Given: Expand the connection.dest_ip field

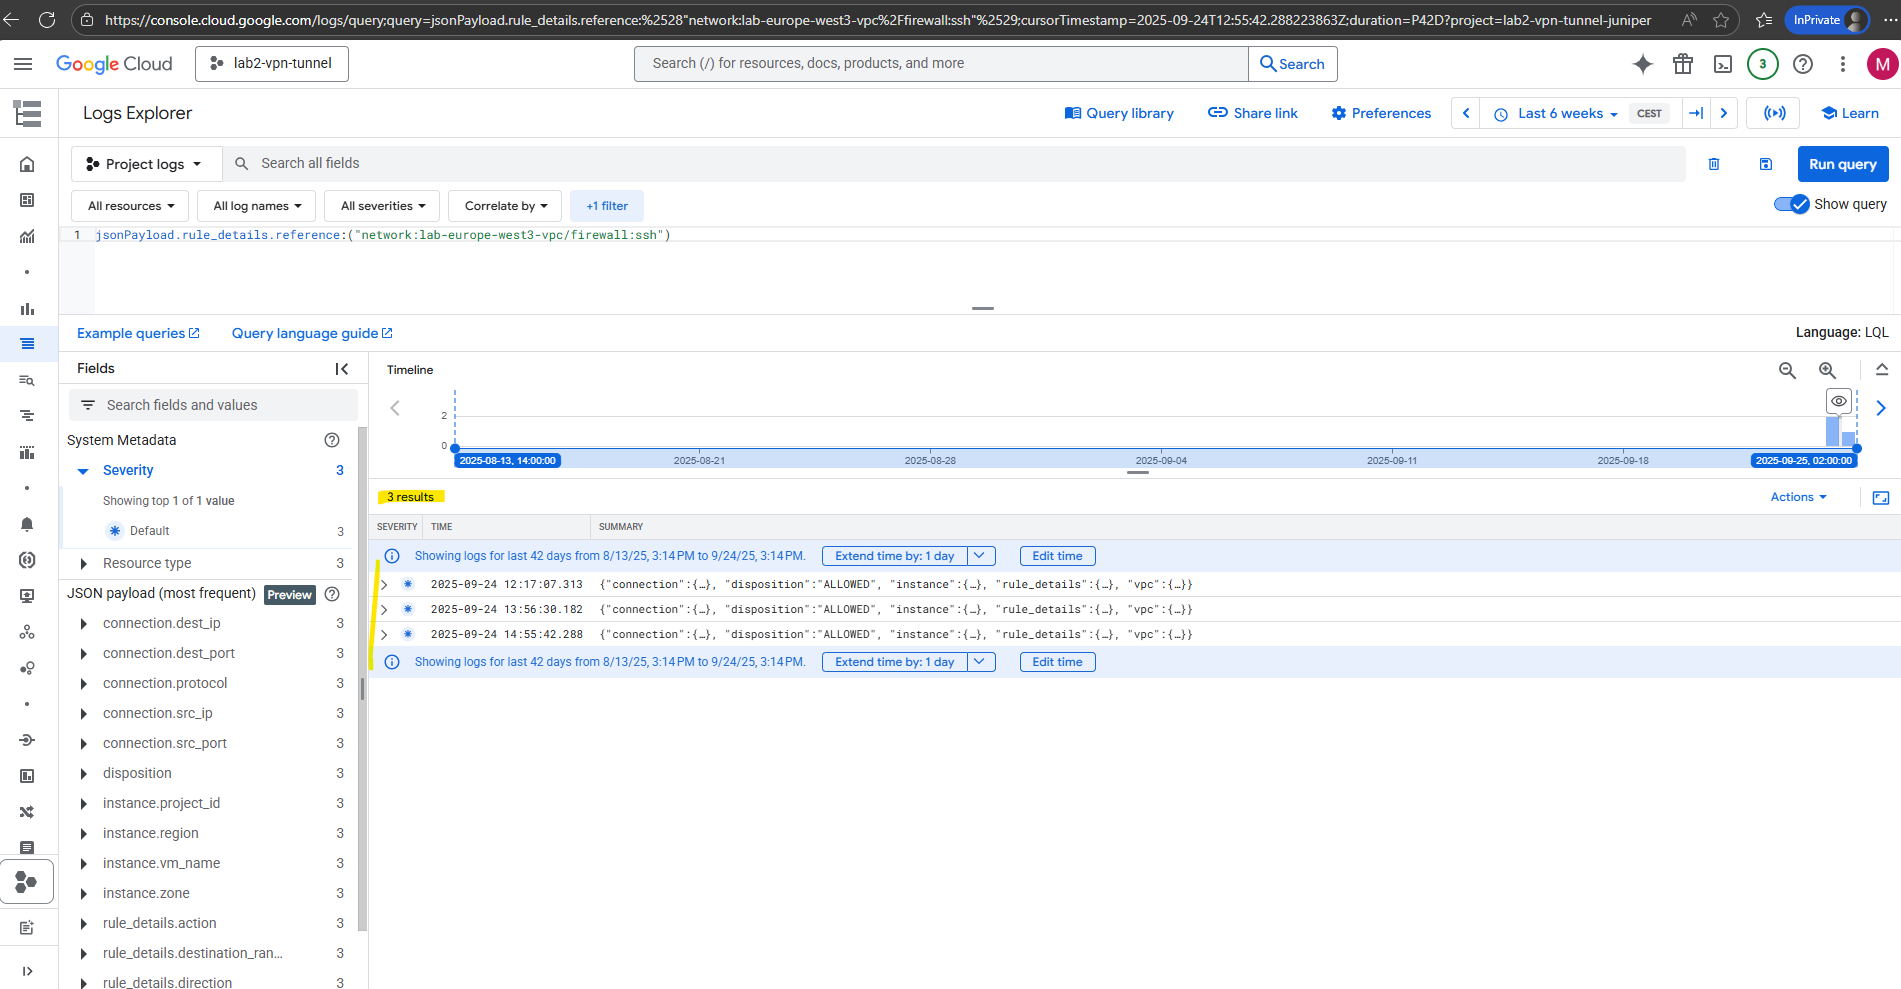Looking at the screenshot, I should tap(84, 623).
